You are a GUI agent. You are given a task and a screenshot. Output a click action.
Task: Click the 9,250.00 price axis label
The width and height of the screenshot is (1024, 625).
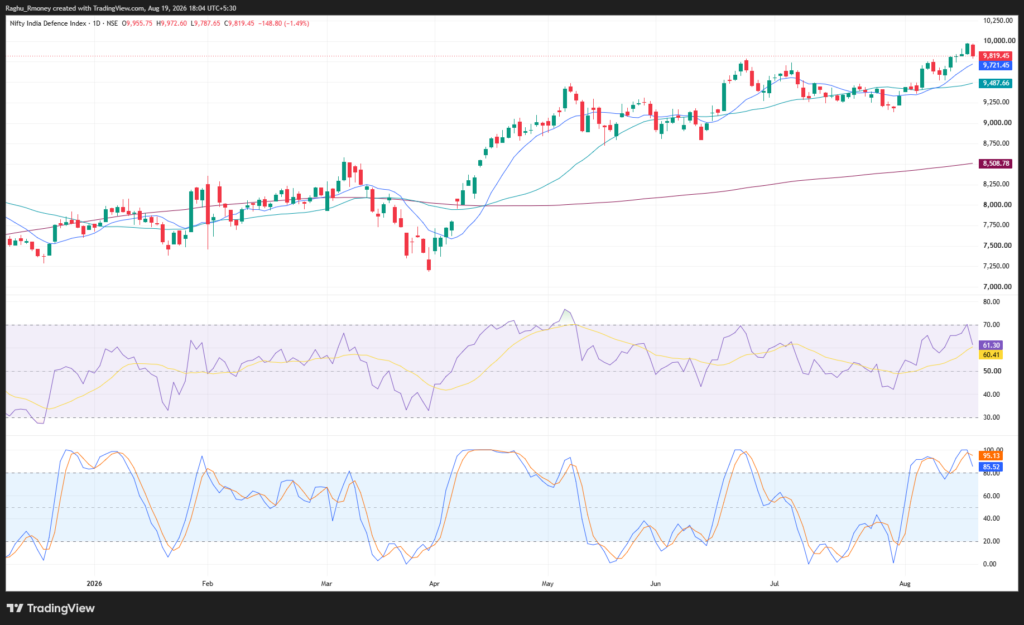[997, 103]
